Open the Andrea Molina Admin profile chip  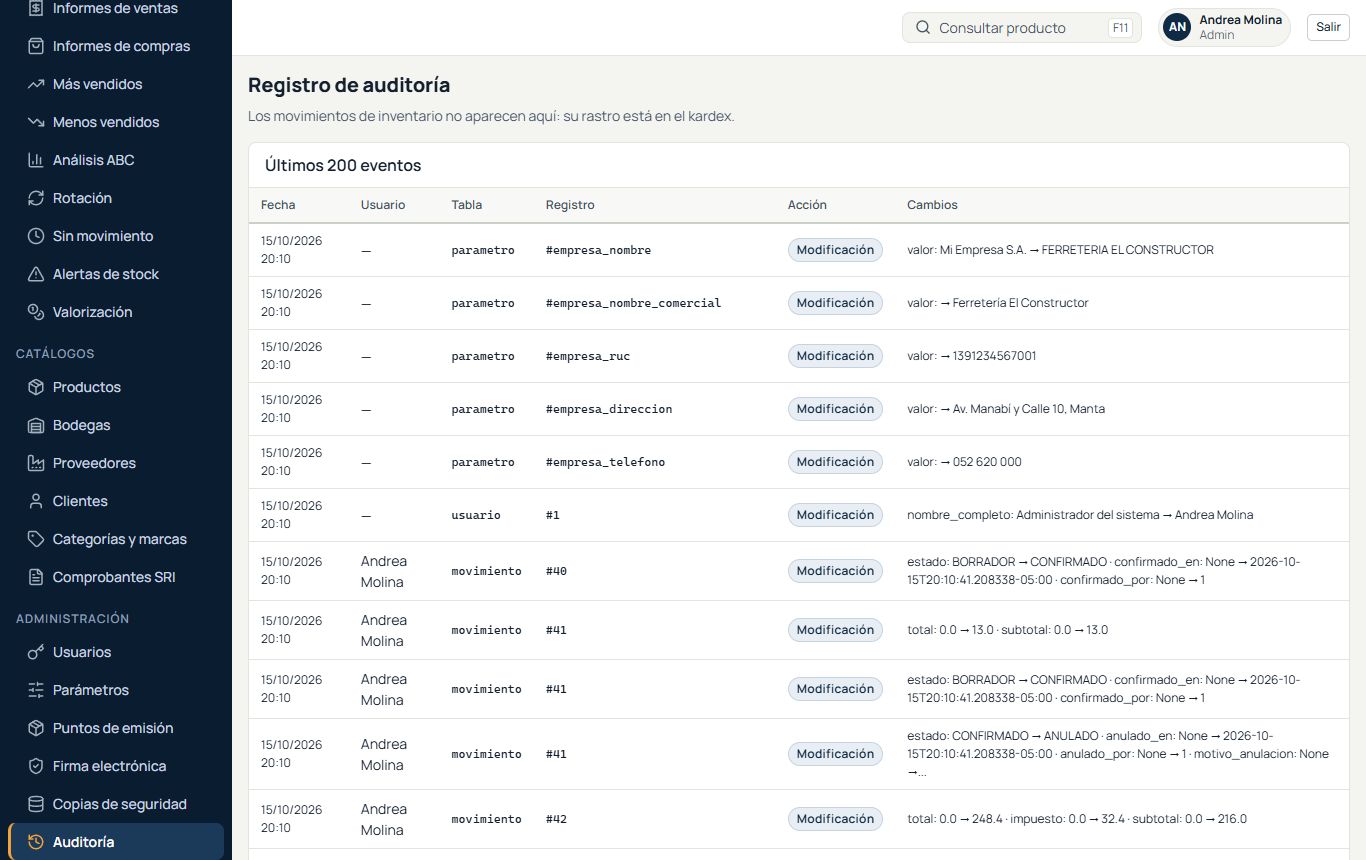(x=1224, y=27)
